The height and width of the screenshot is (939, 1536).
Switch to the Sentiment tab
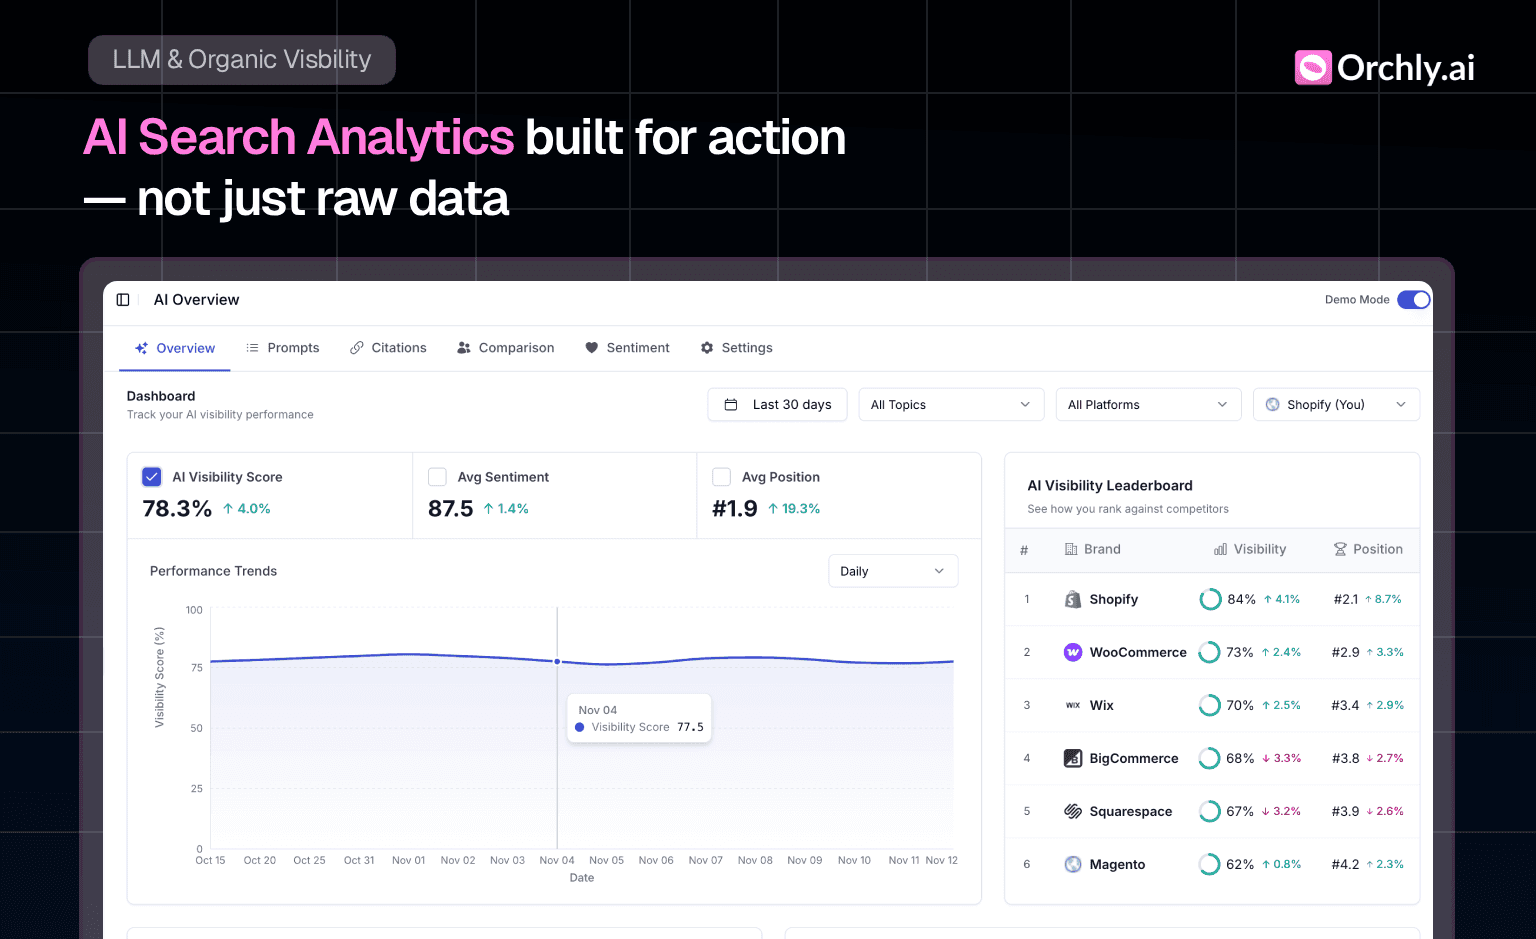coord(628,347)
